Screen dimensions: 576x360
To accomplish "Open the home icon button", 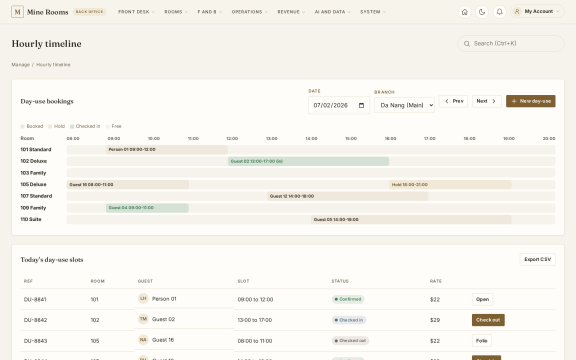I will 465,12.
